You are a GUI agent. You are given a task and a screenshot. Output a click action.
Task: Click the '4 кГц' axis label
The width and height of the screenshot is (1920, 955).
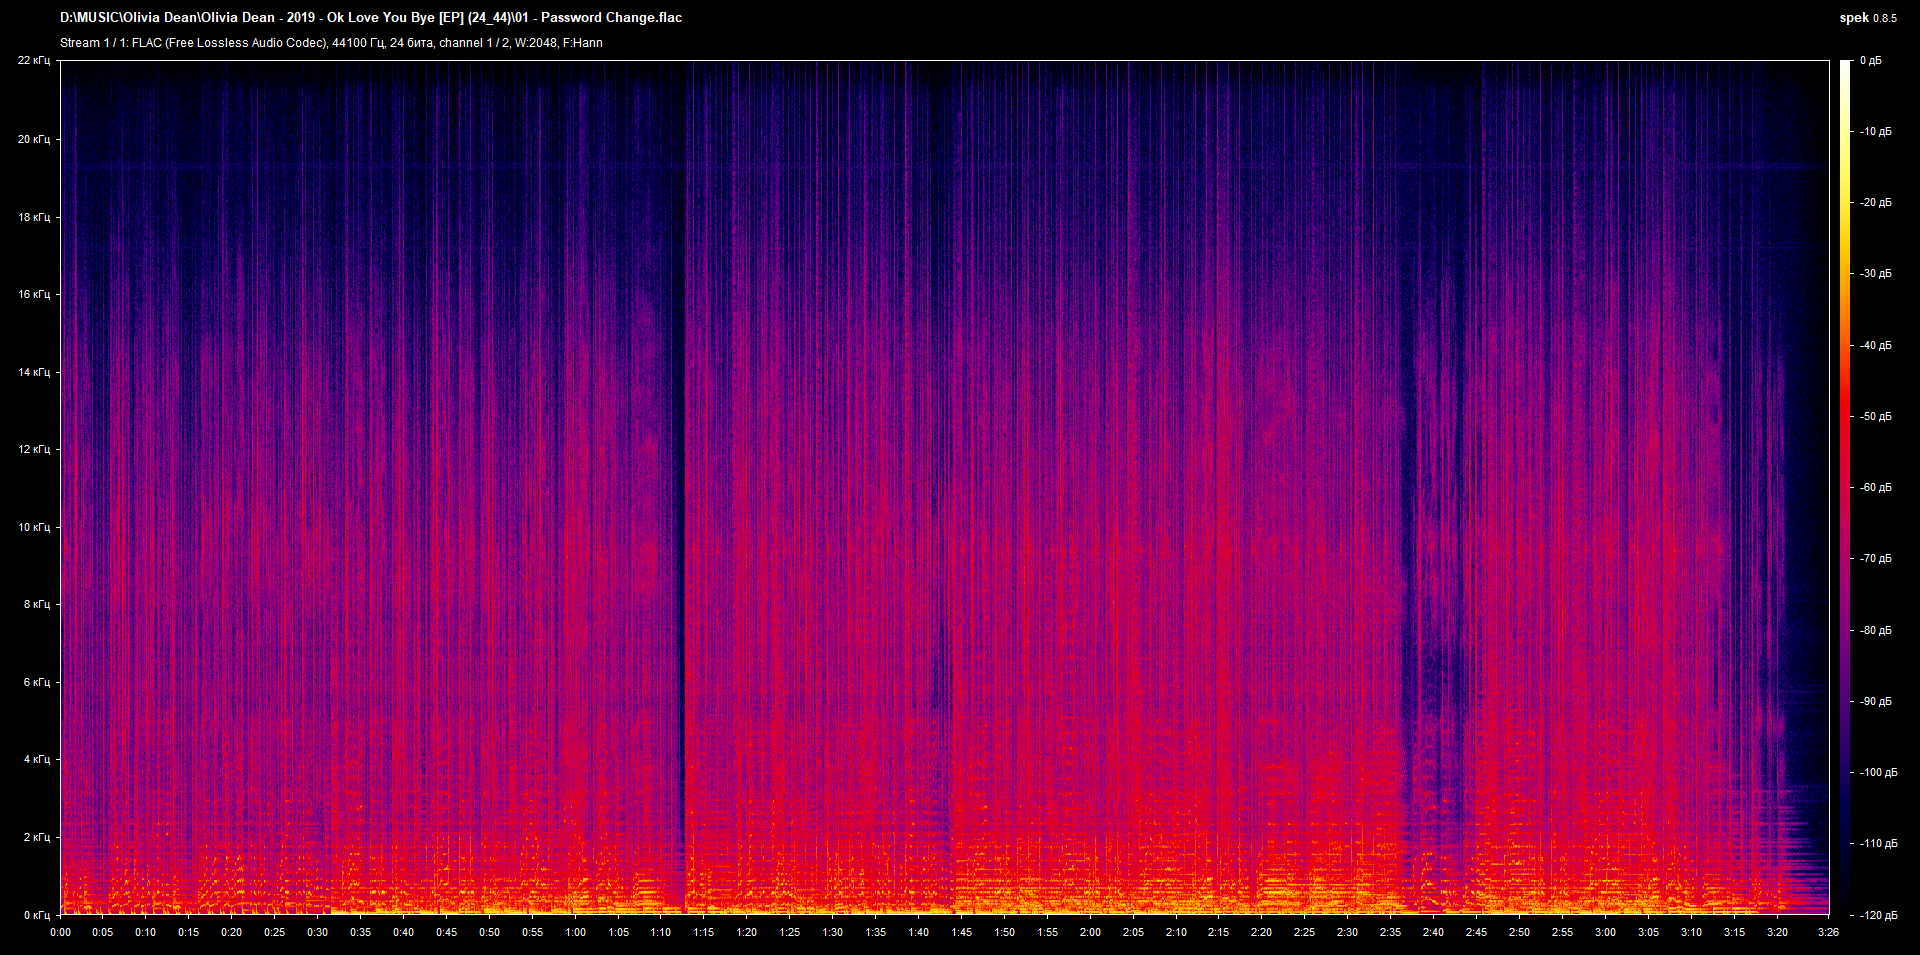pyautogui.click(x=37, y=759)
